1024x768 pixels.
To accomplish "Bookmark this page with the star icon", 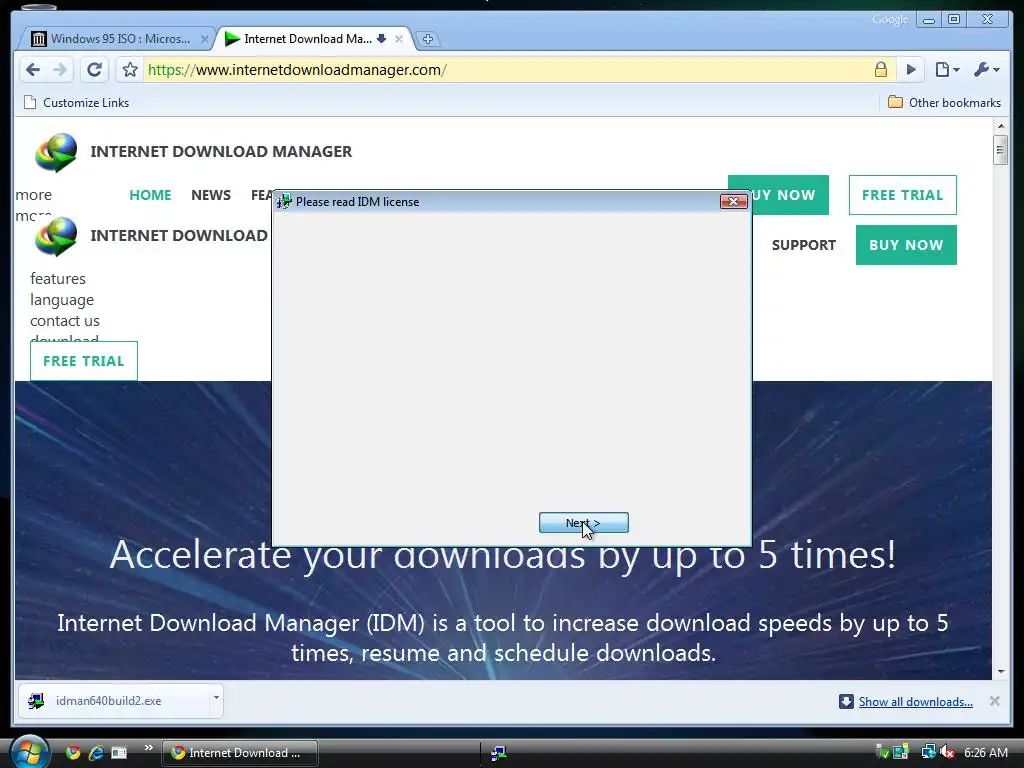I will pyautogui.click(x=130, y=70).
